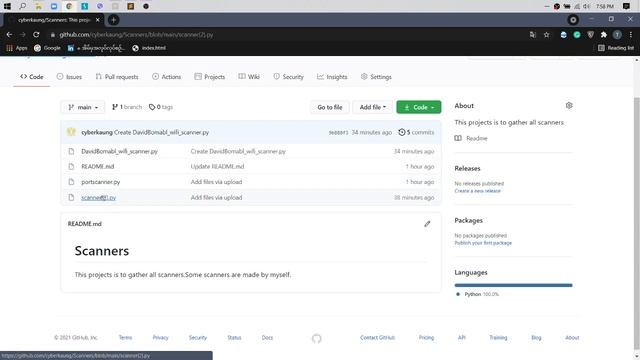Open the Add file dropdown
Viewport: 640px width, 360px height.
[x=372, y=107]
